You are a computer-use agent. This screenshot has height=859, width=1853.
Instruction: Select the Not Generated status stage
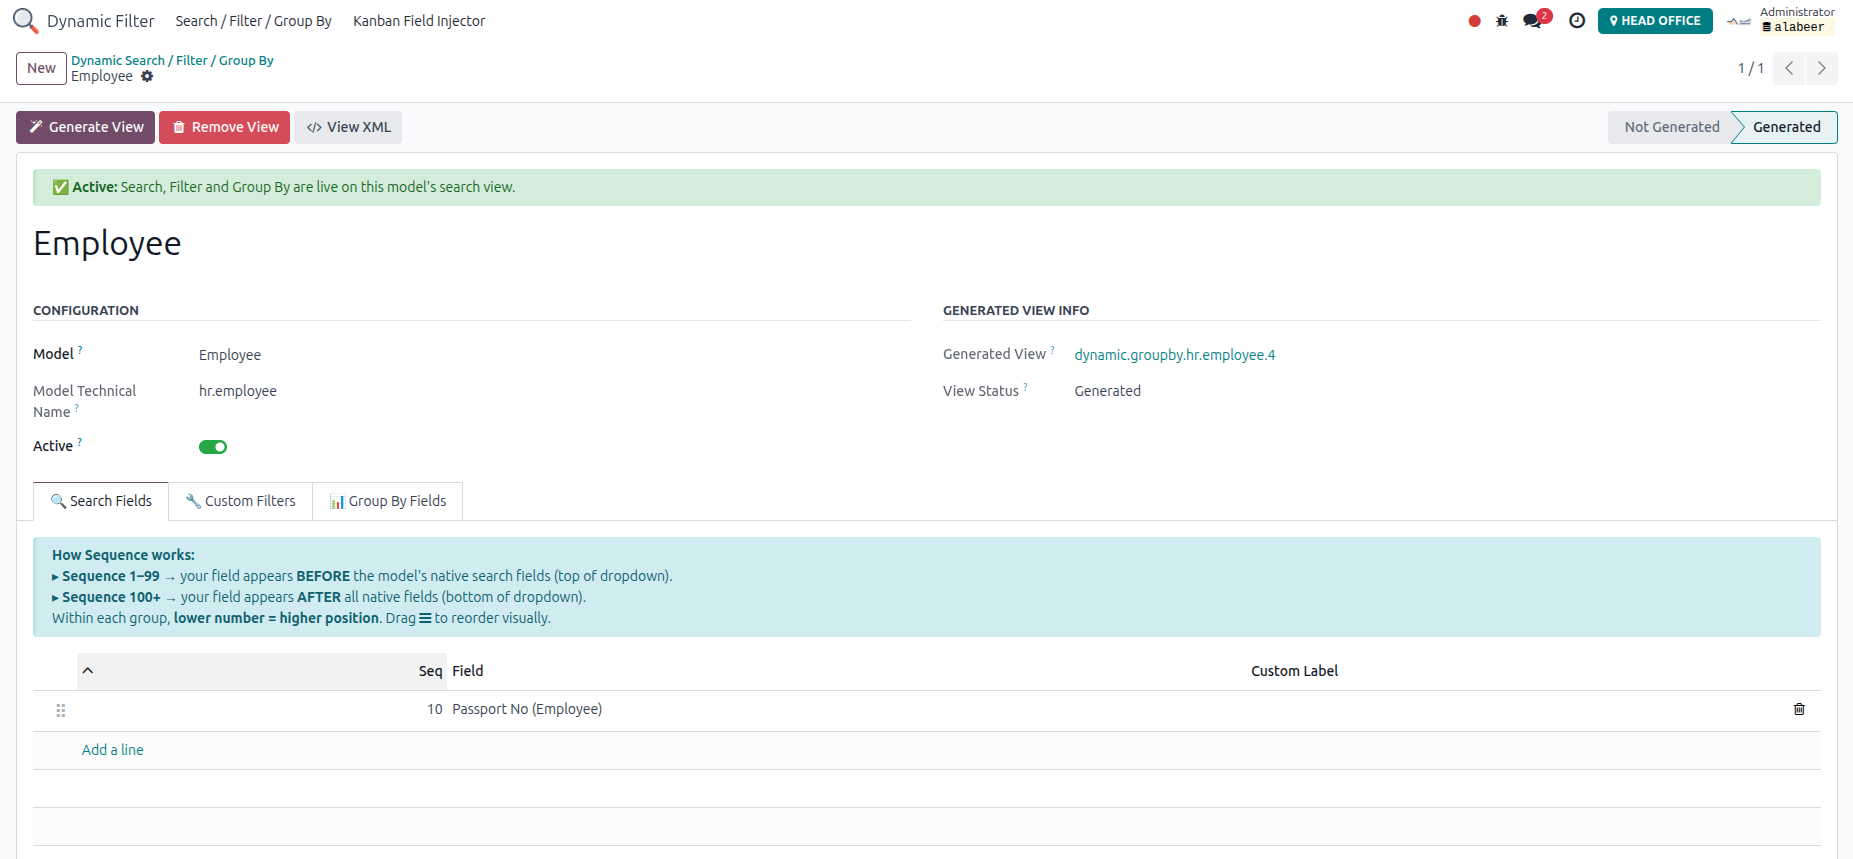pyautogui.click(x=1671, y=127)
